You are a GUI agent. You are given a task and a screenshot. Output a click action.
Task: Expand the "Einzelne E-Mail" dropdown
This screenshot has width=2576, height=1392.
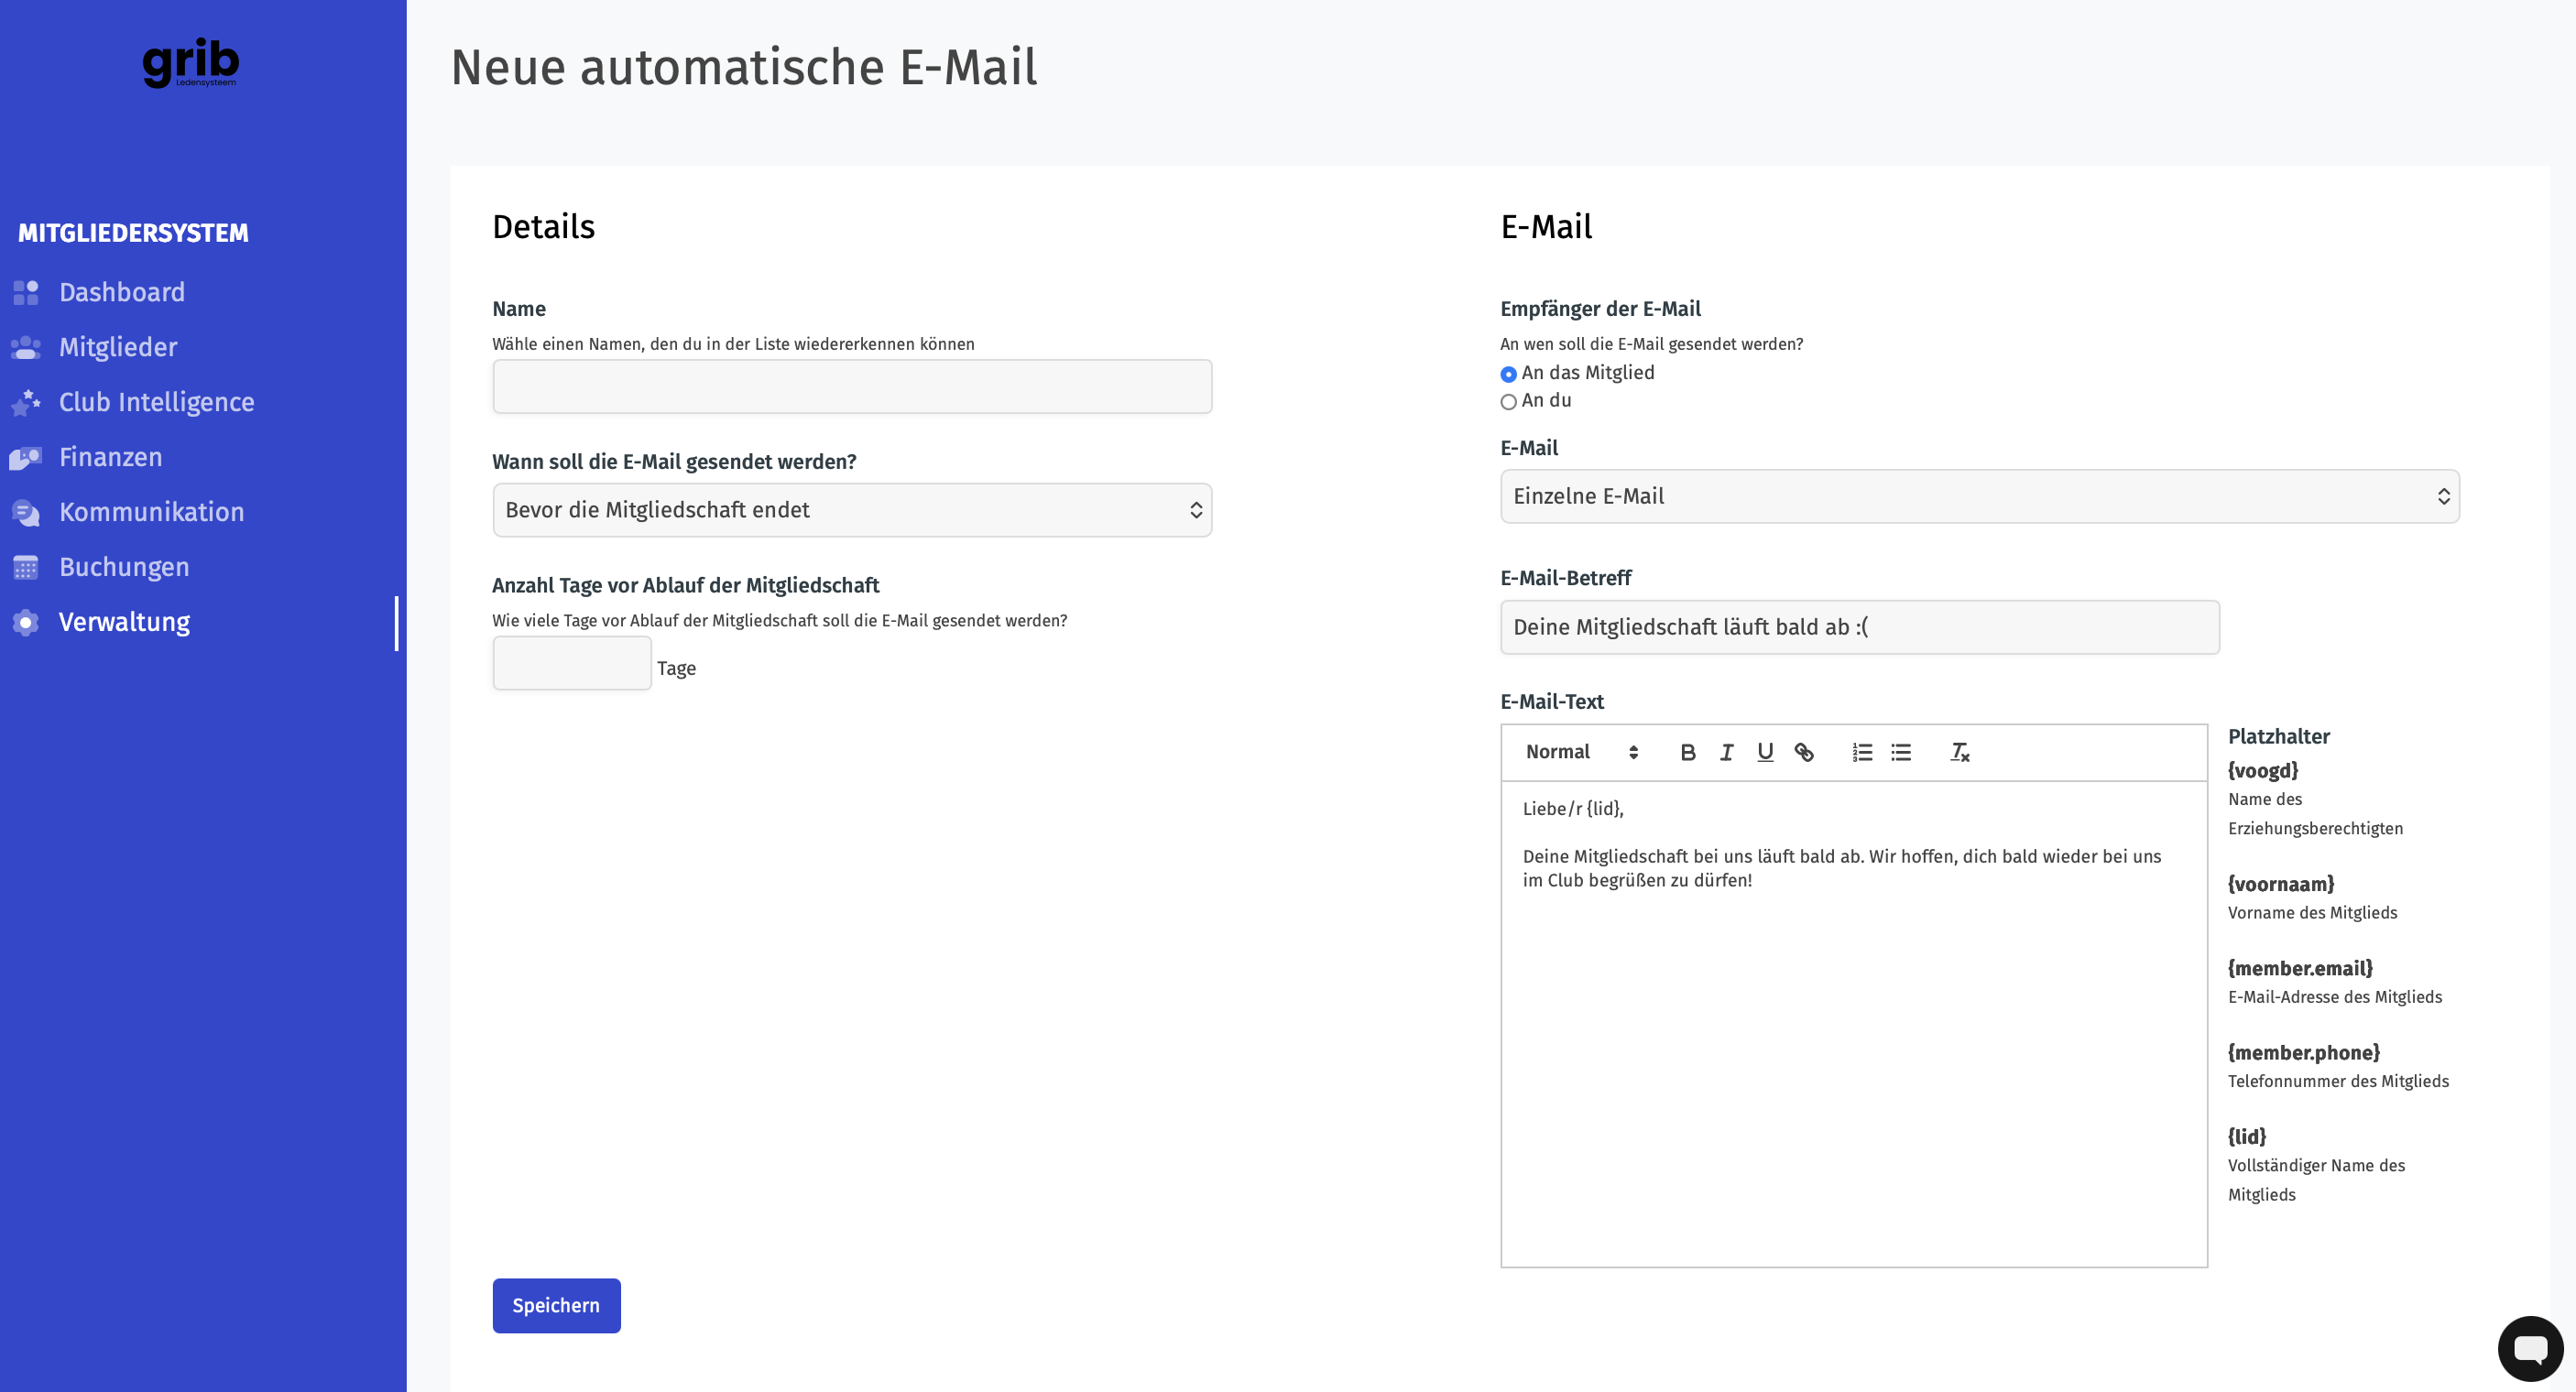(x=1979, y=497)
